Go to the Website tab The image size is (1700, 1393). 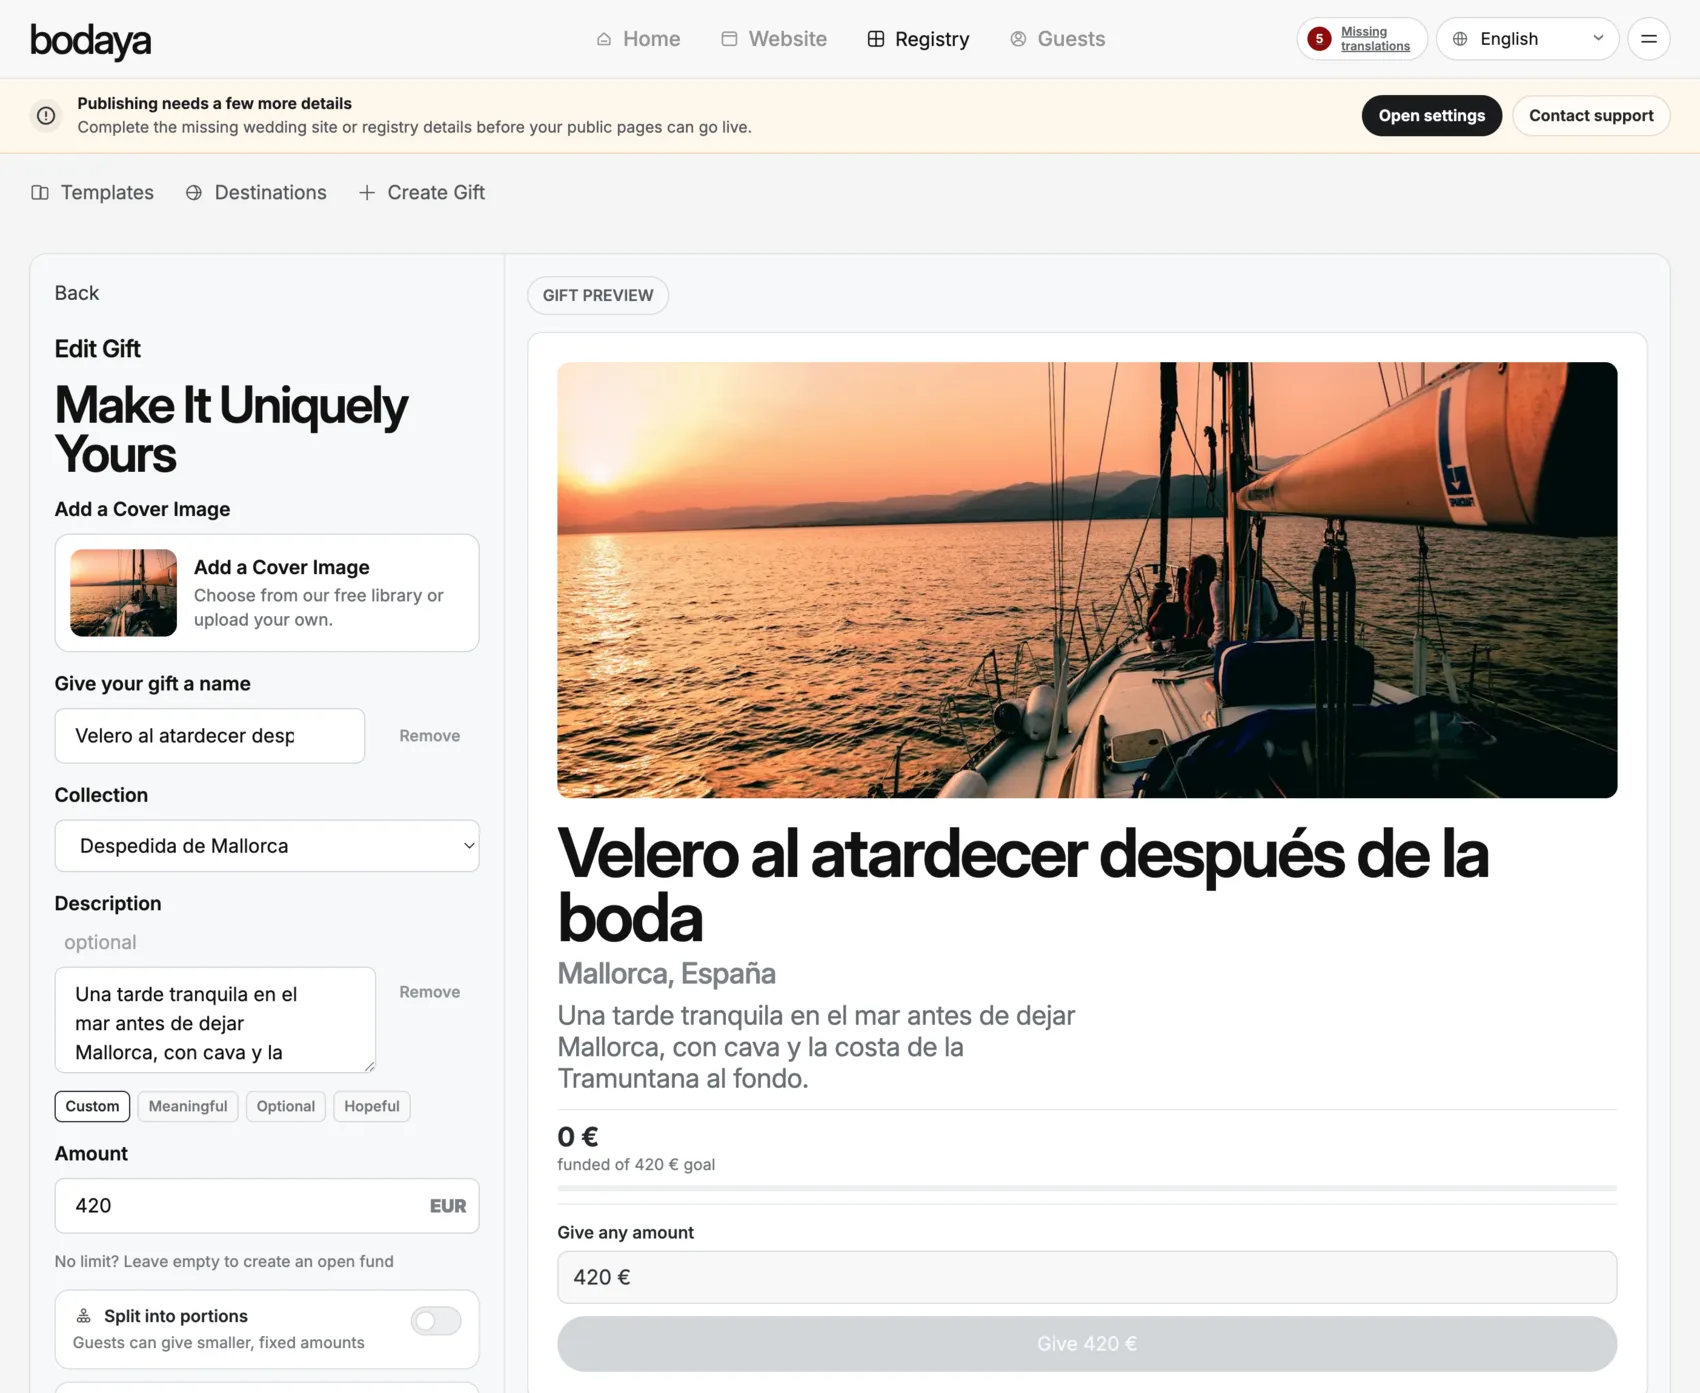click(774, 39)
